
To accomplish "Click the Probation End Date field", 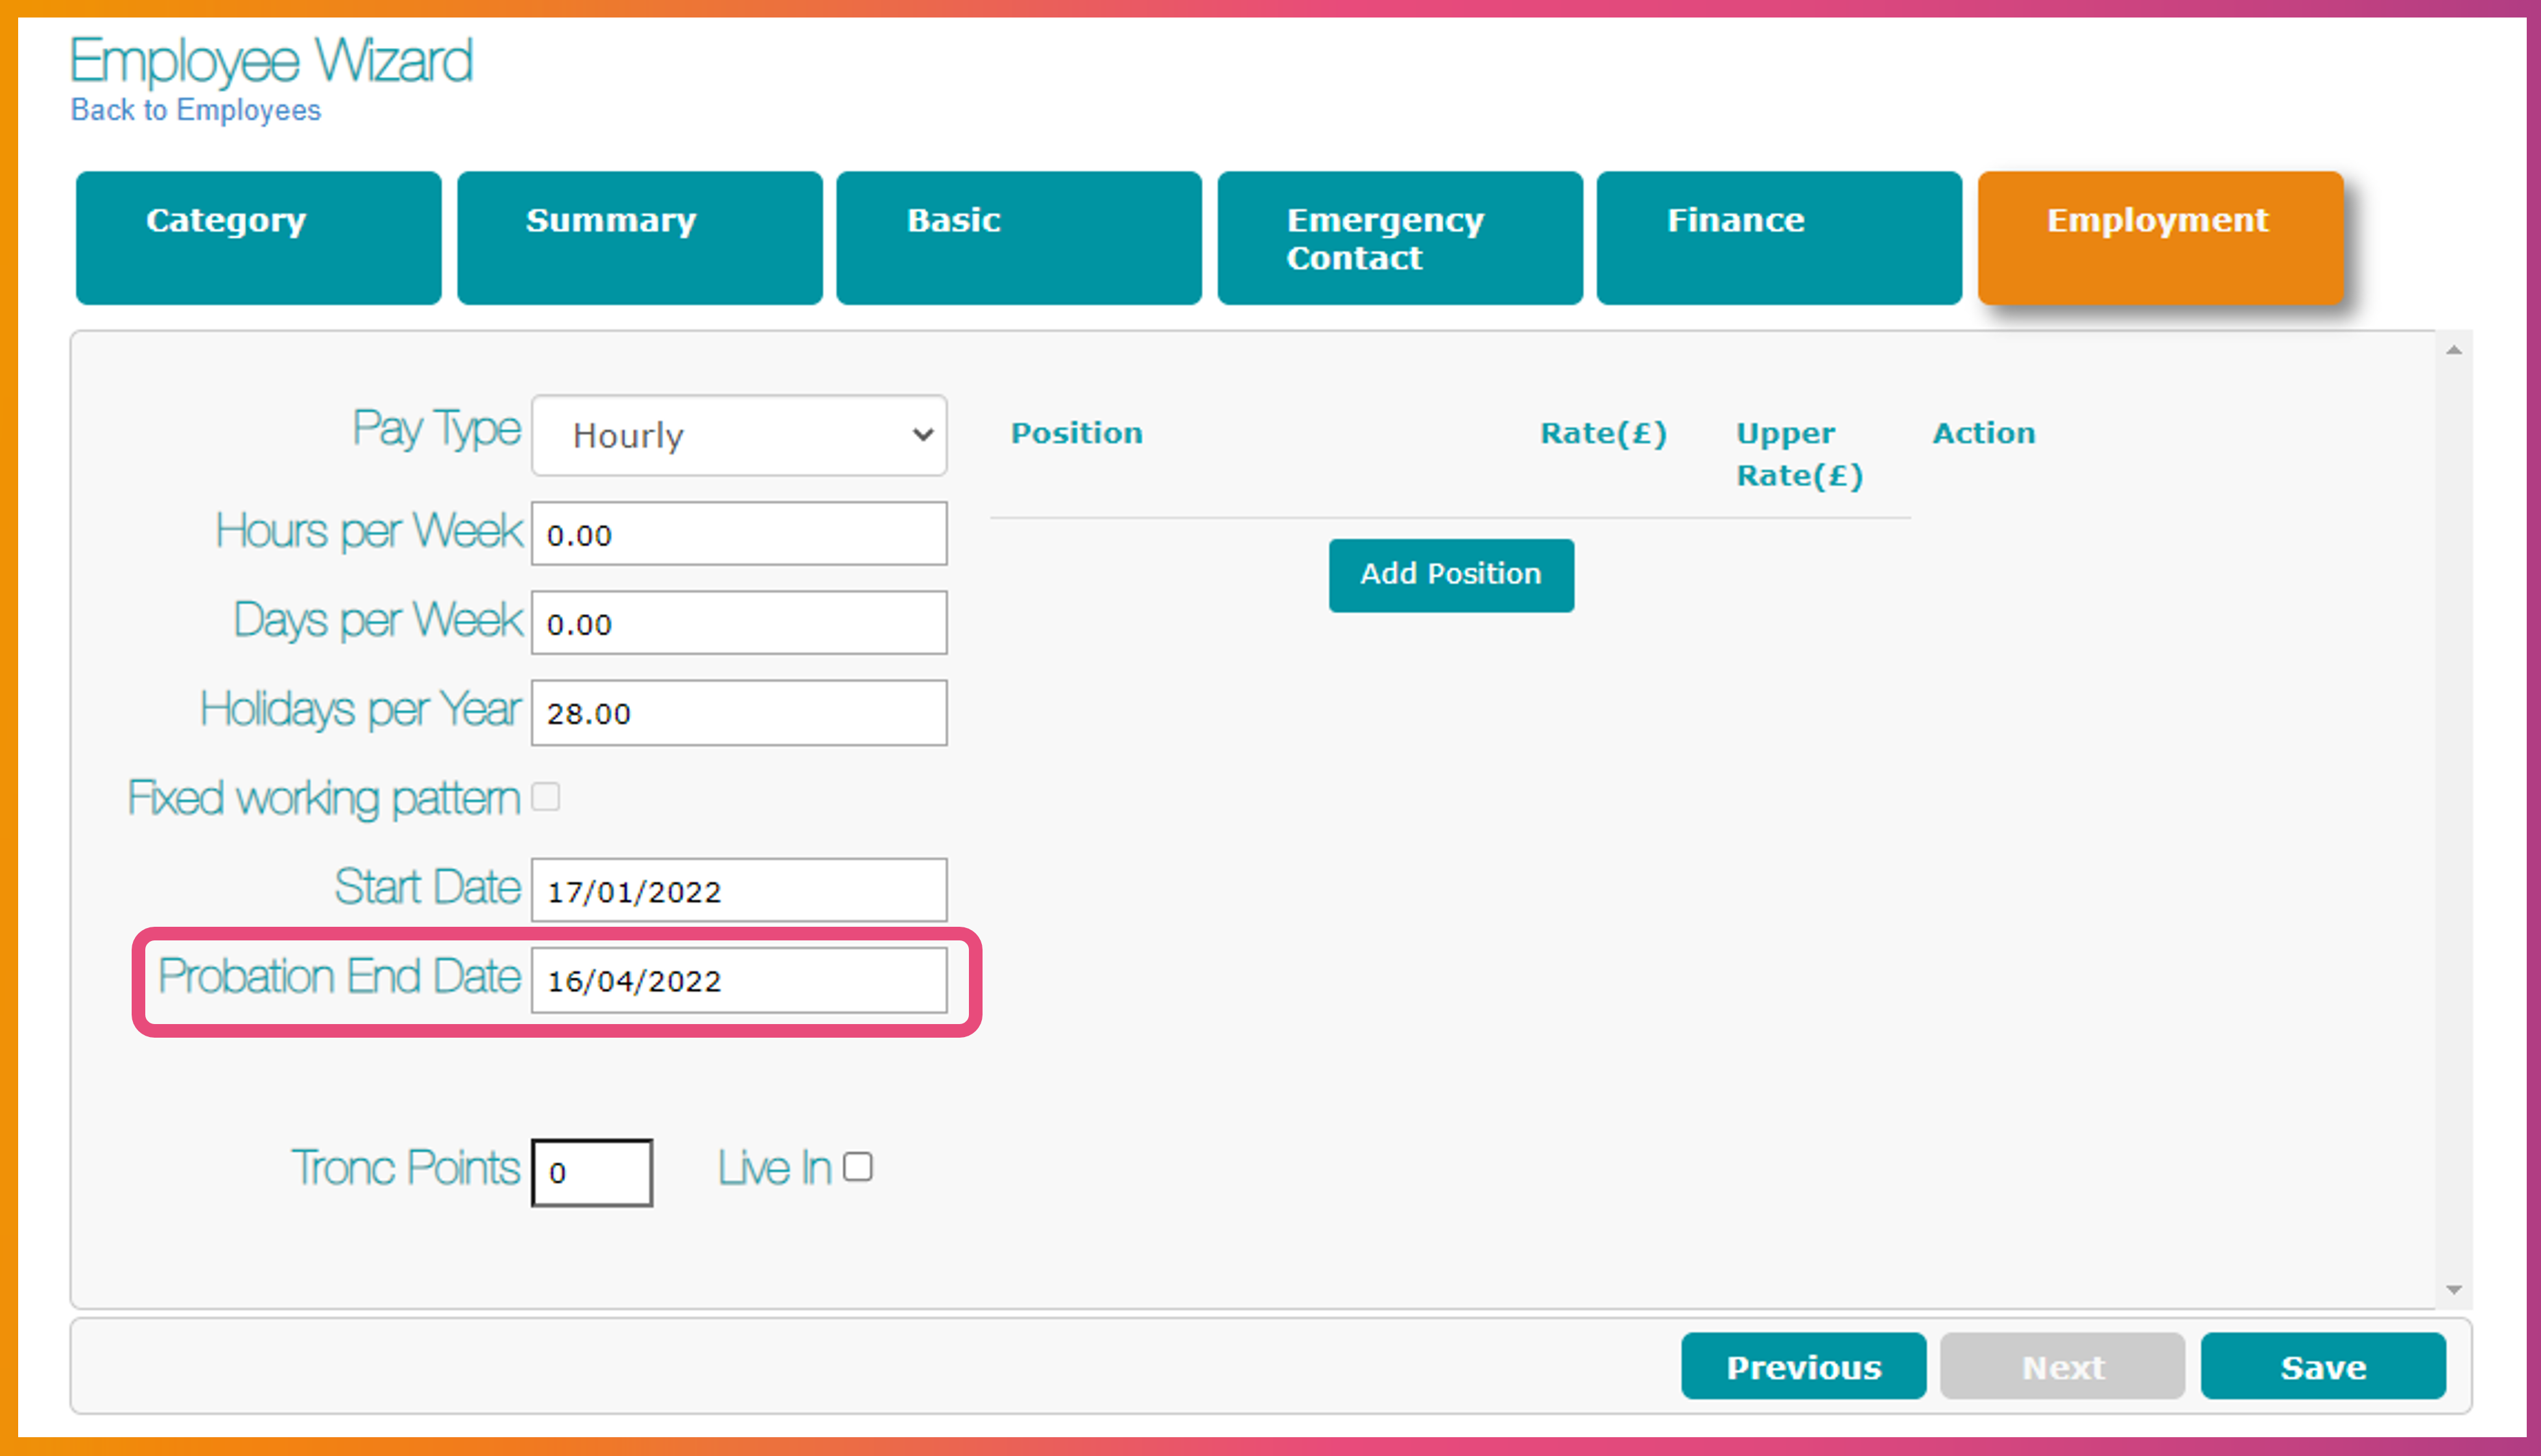I will [x=738, y=980].
